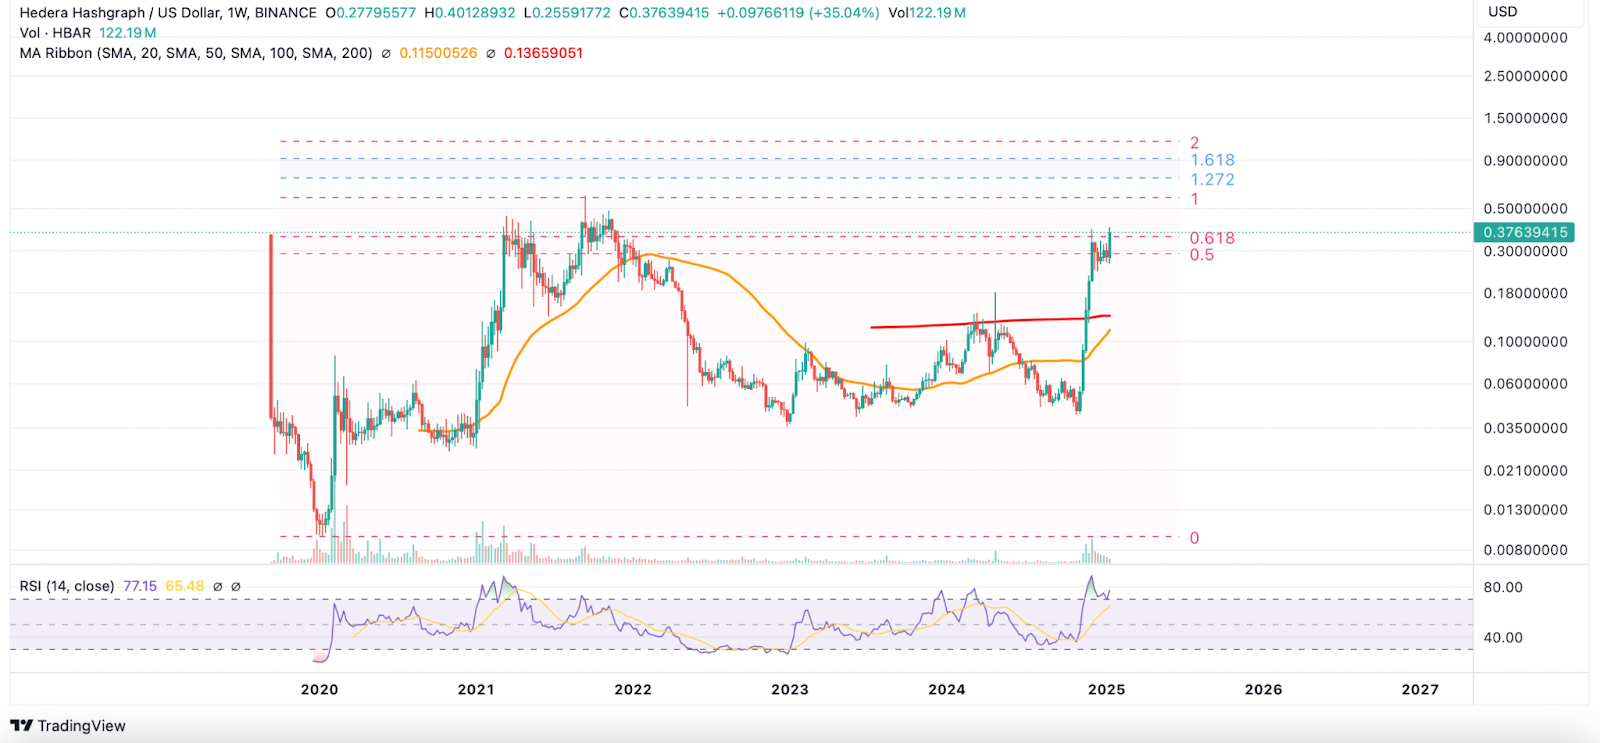Screen dimensions: 1600x743
Task: Click the 0.02100000 price axis label
Action: coord(1526,471)
